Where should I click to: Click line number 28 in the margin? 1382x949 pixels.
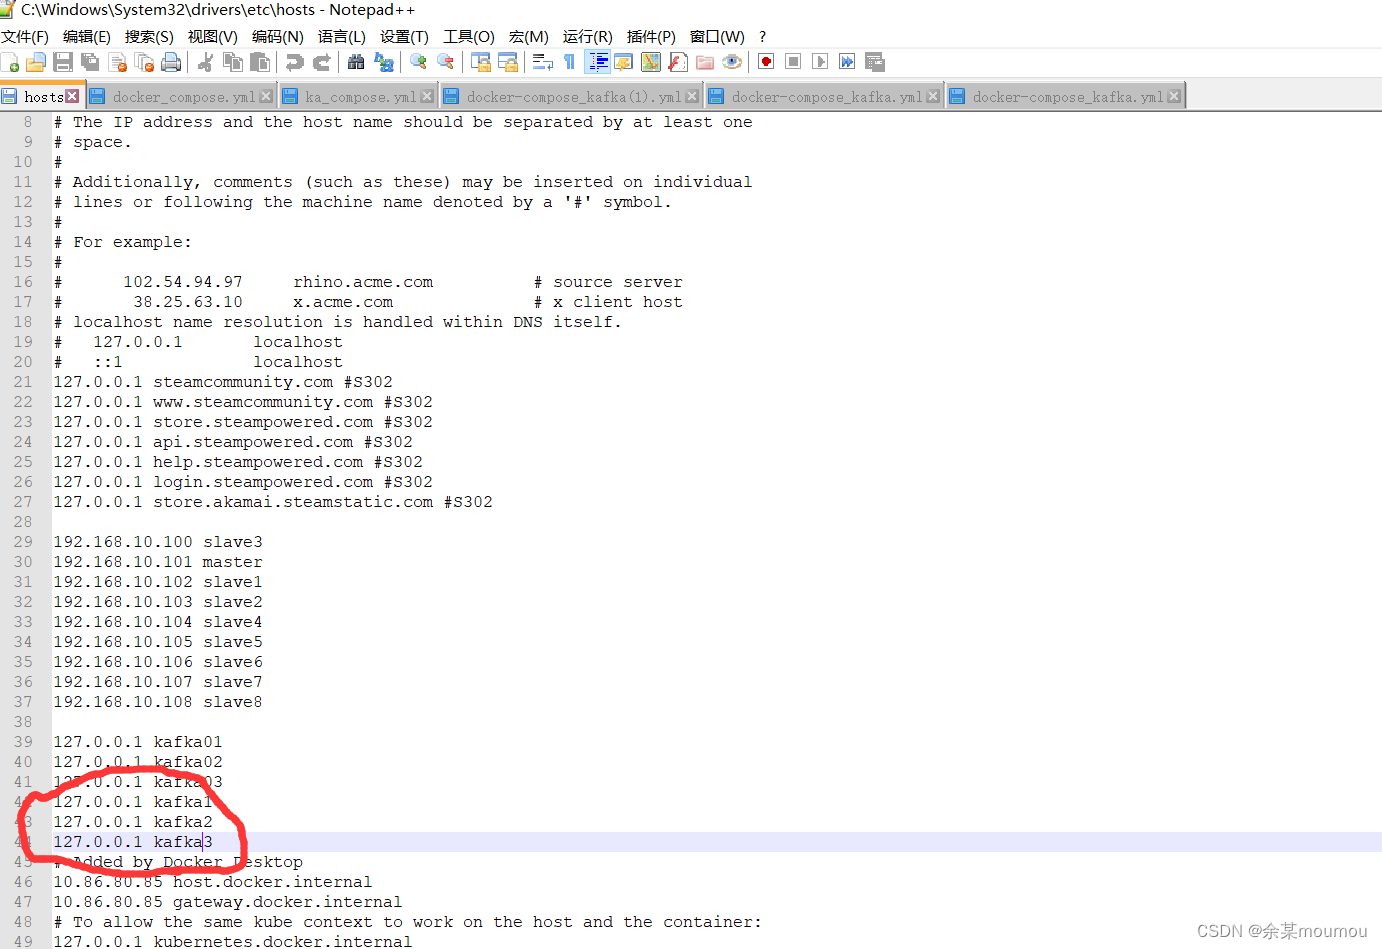tap(23, 522)
